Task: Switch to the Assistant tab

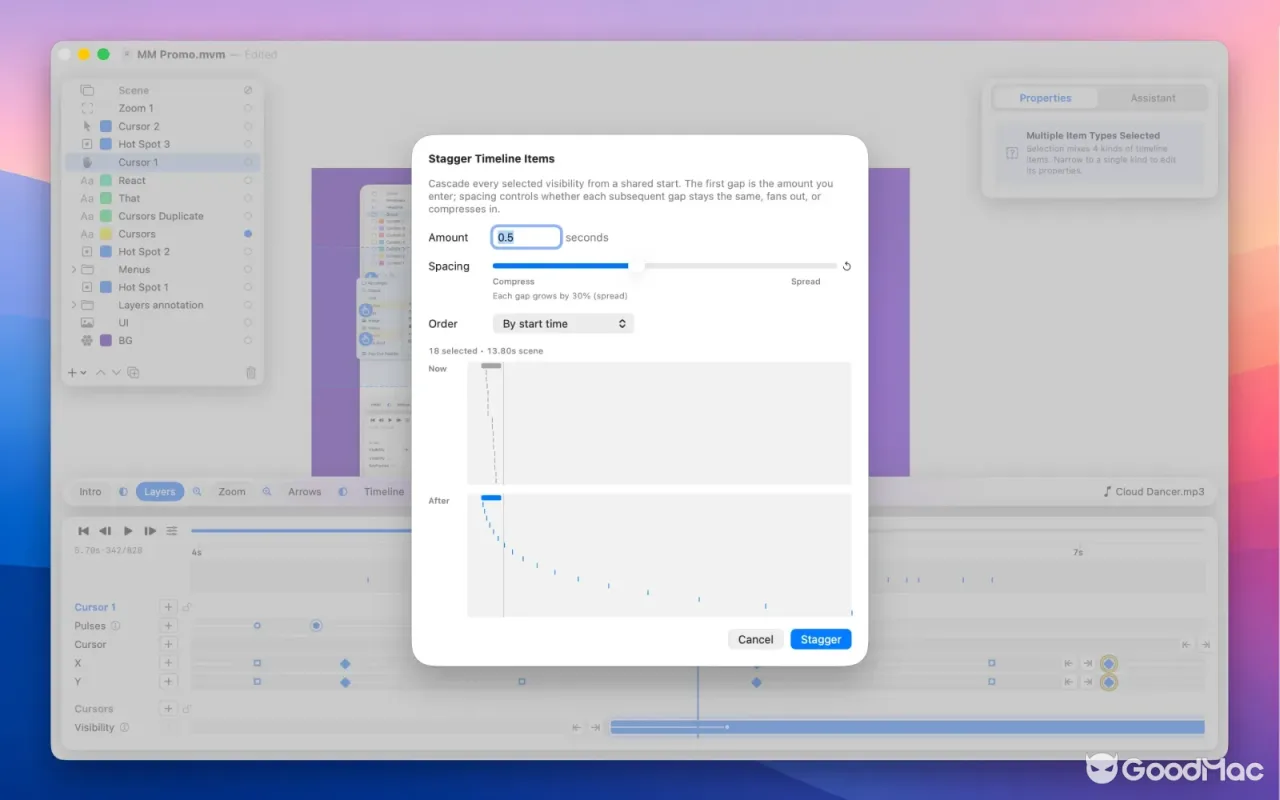Action: point(1153,98)
